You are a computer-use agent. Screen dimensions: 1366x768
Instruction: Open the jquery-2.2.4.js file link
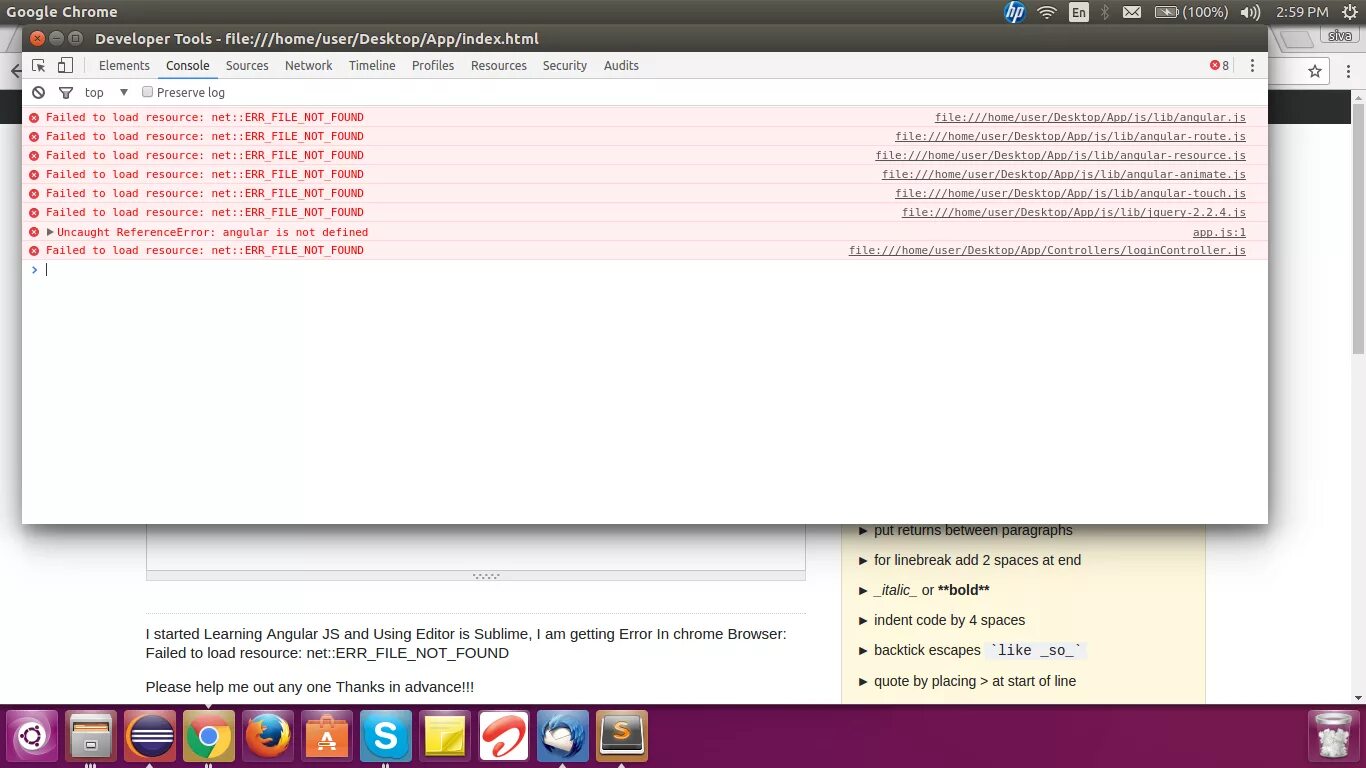coord(1074,212)
